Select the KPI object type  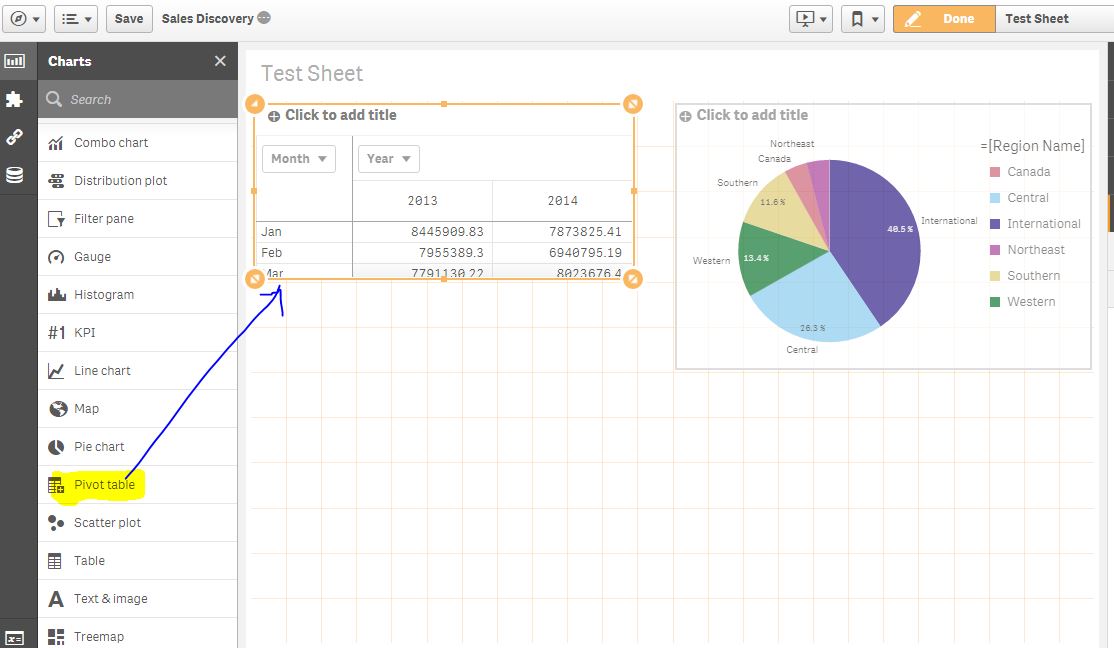83,332
